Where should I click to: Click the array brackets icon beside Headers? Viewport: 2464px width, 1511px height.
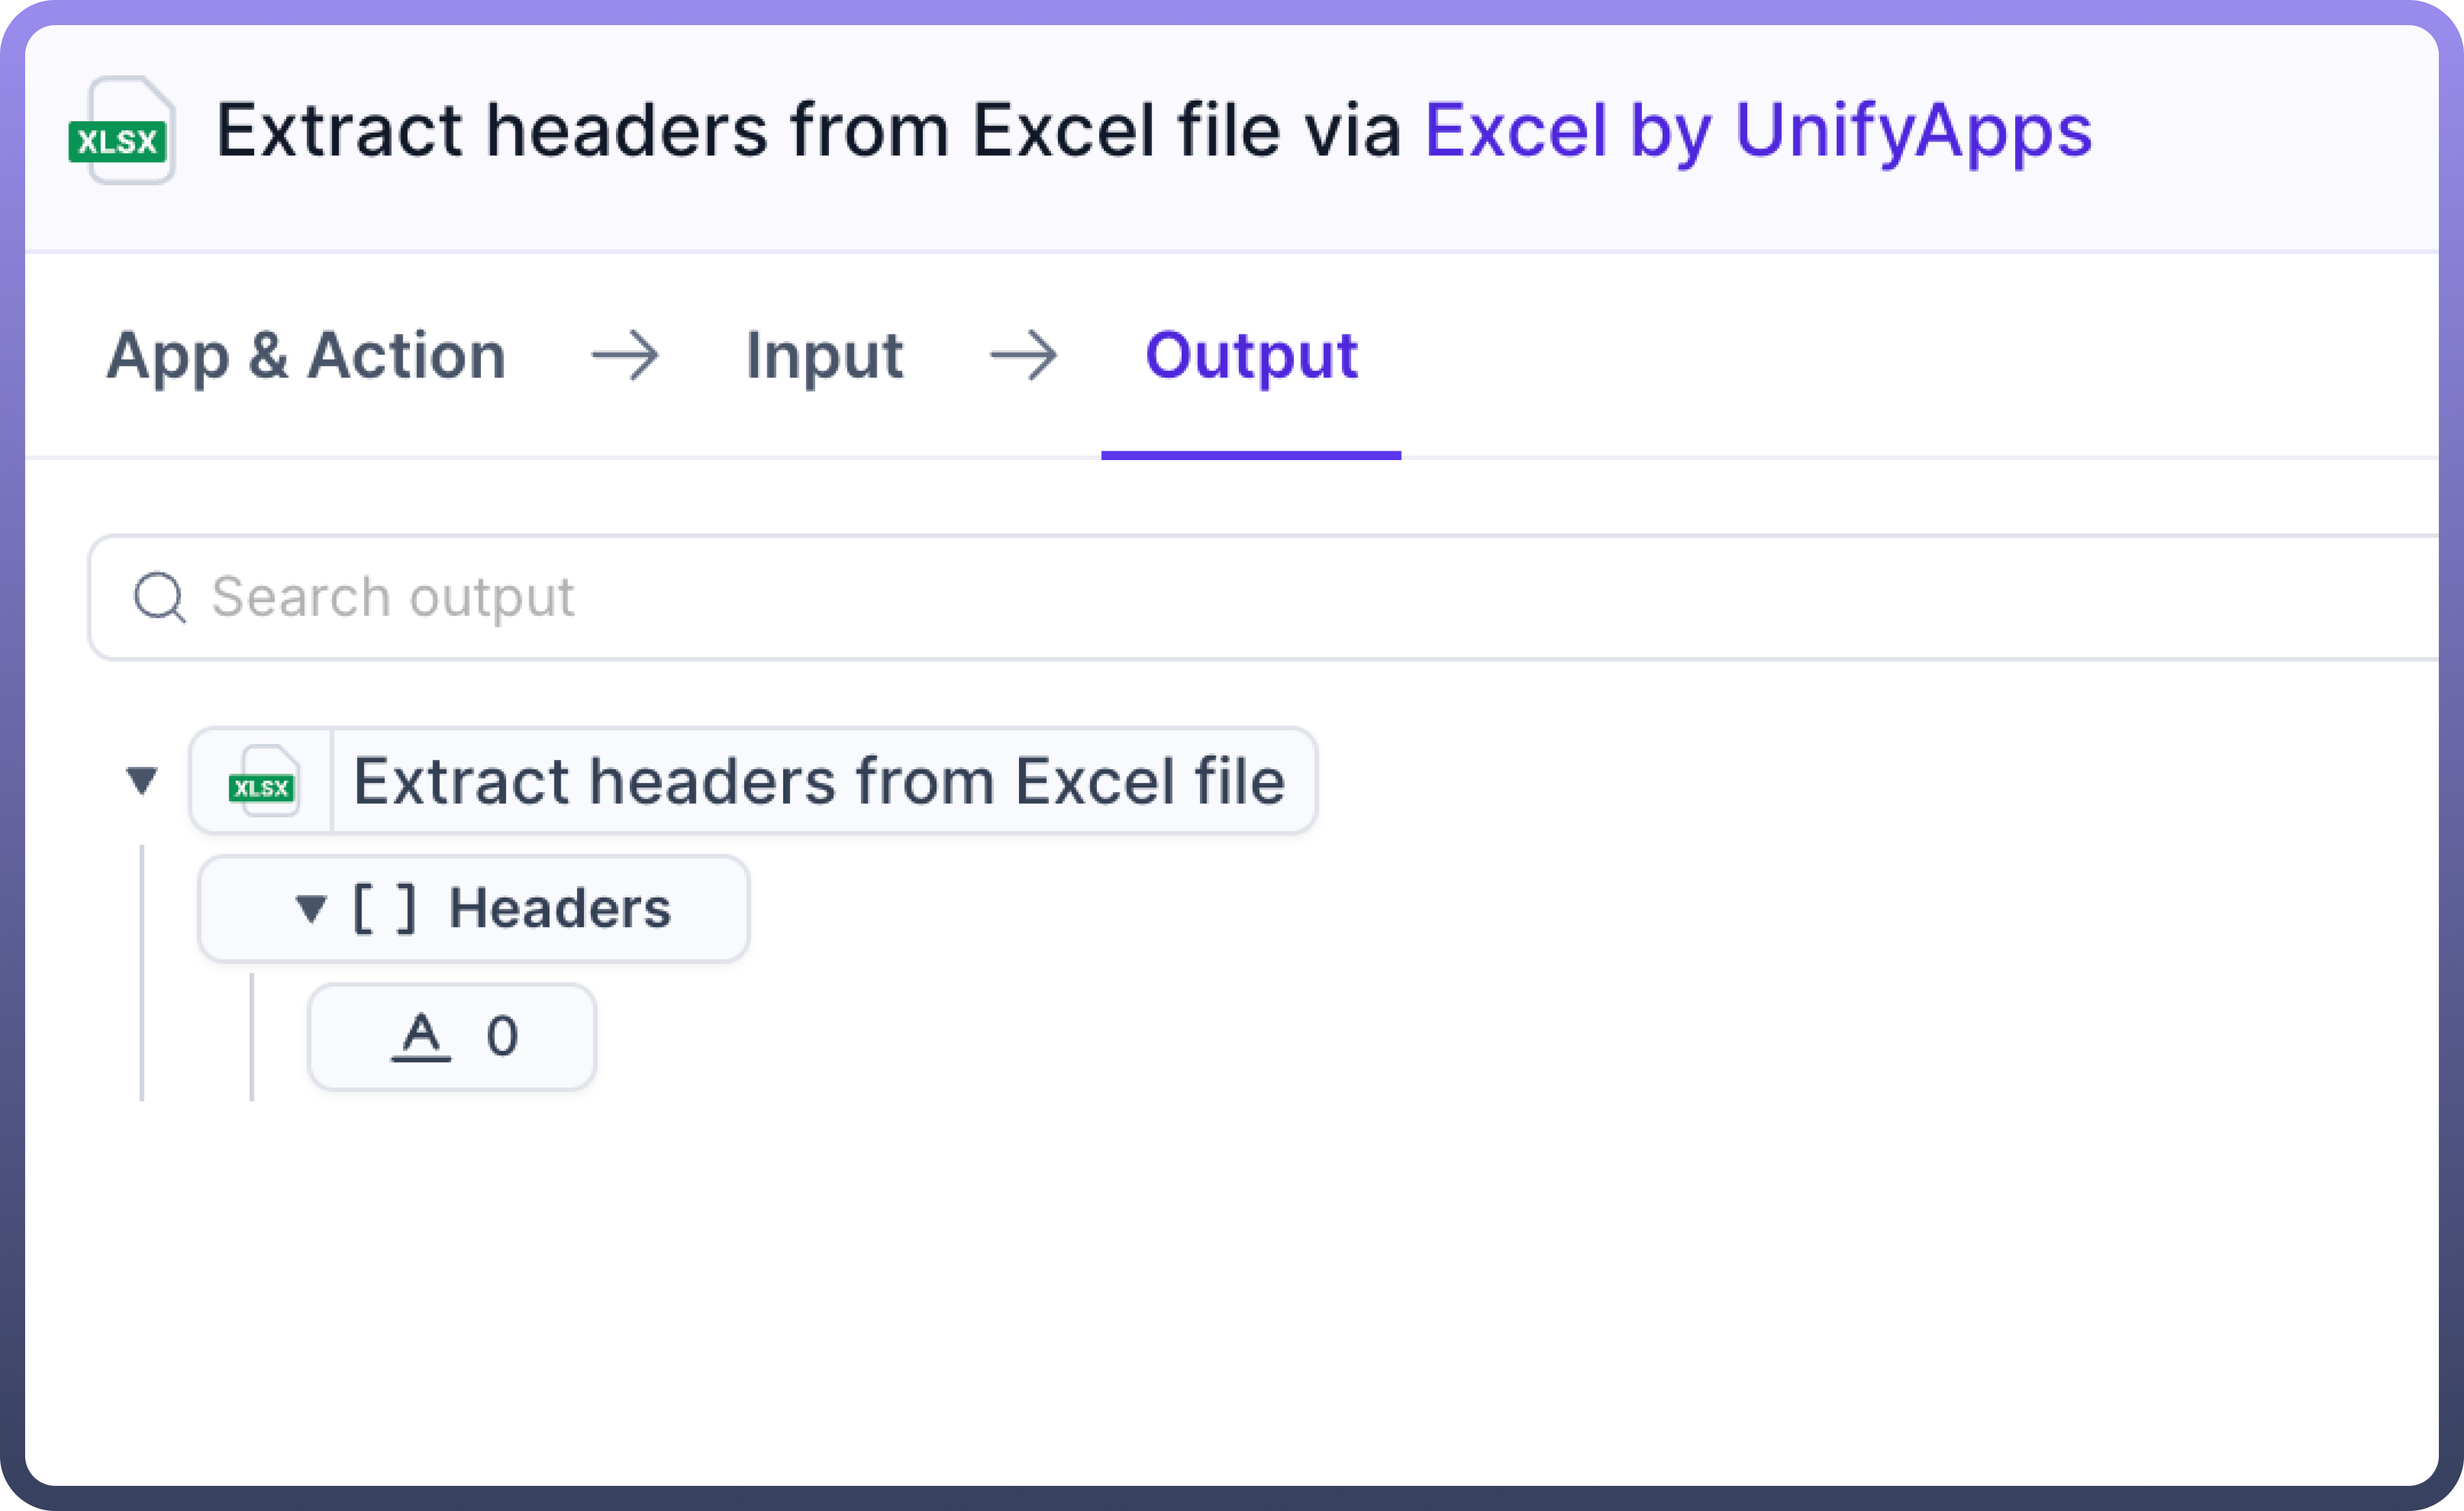tap(384, 909)
